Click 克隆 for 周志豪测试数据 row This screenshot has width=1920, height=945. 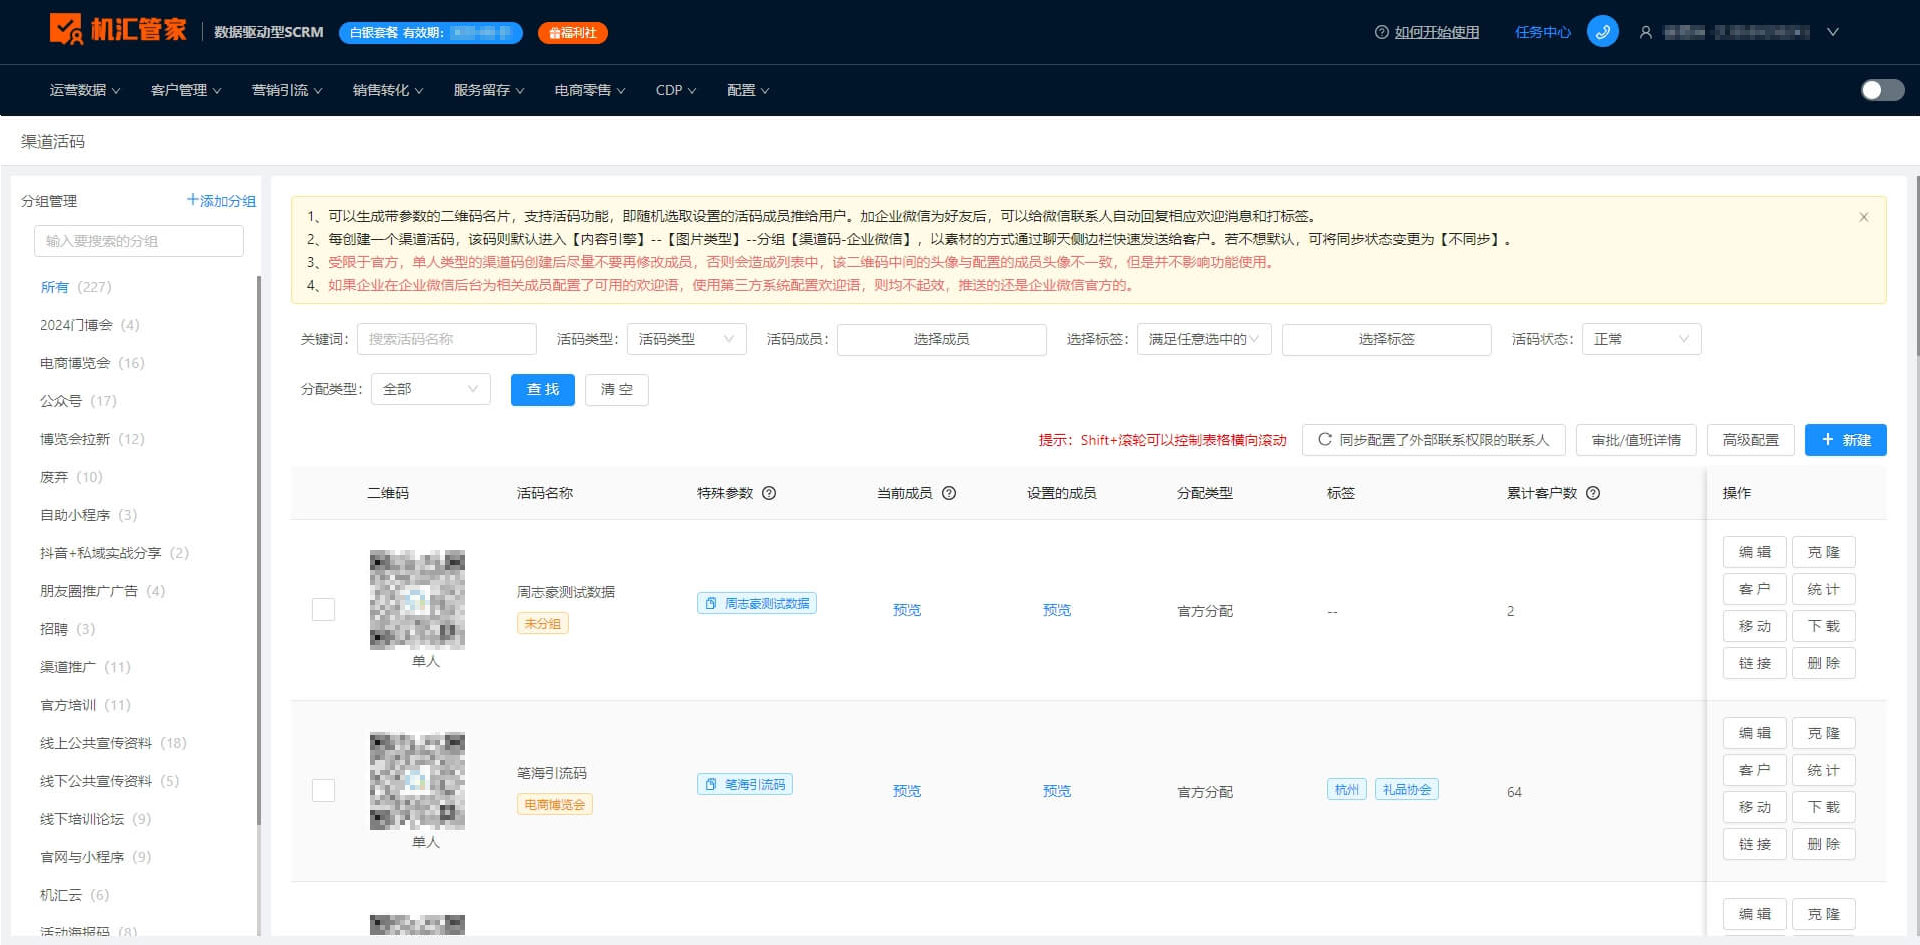point(1824,552)
